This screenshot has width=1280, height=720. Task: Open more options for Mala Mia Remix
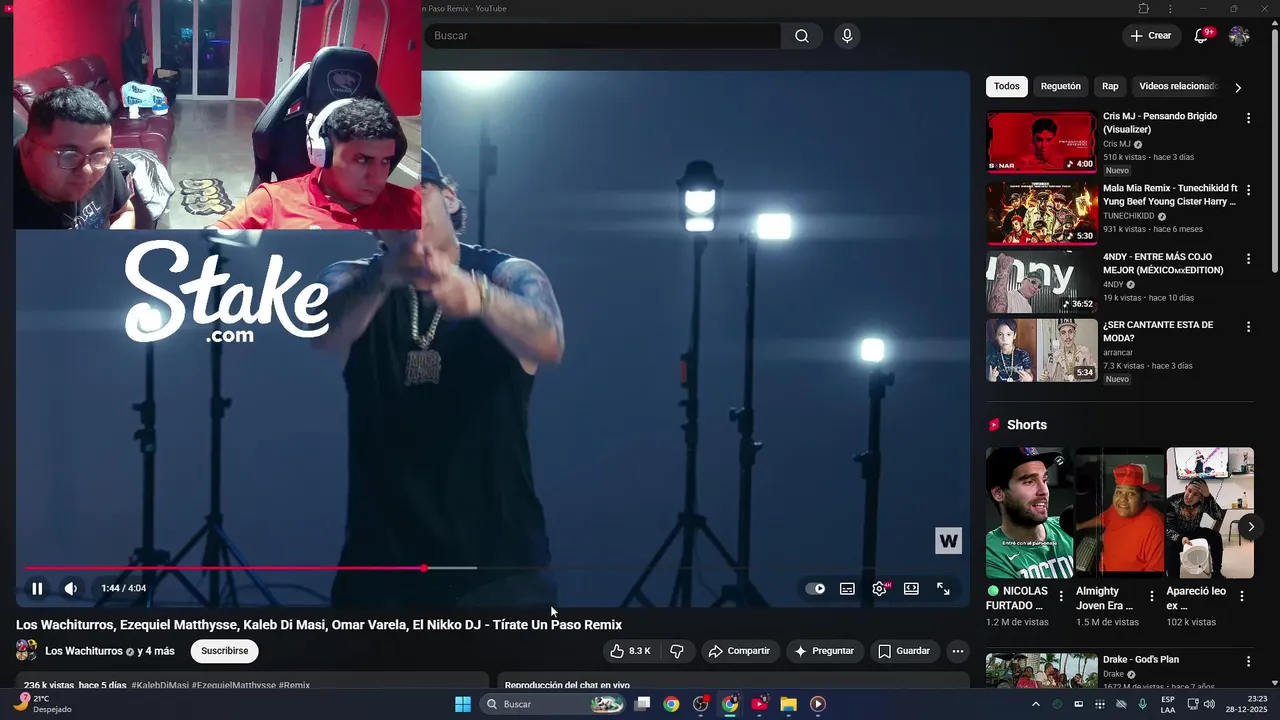pyautogui.click(x=1248, y=188)
